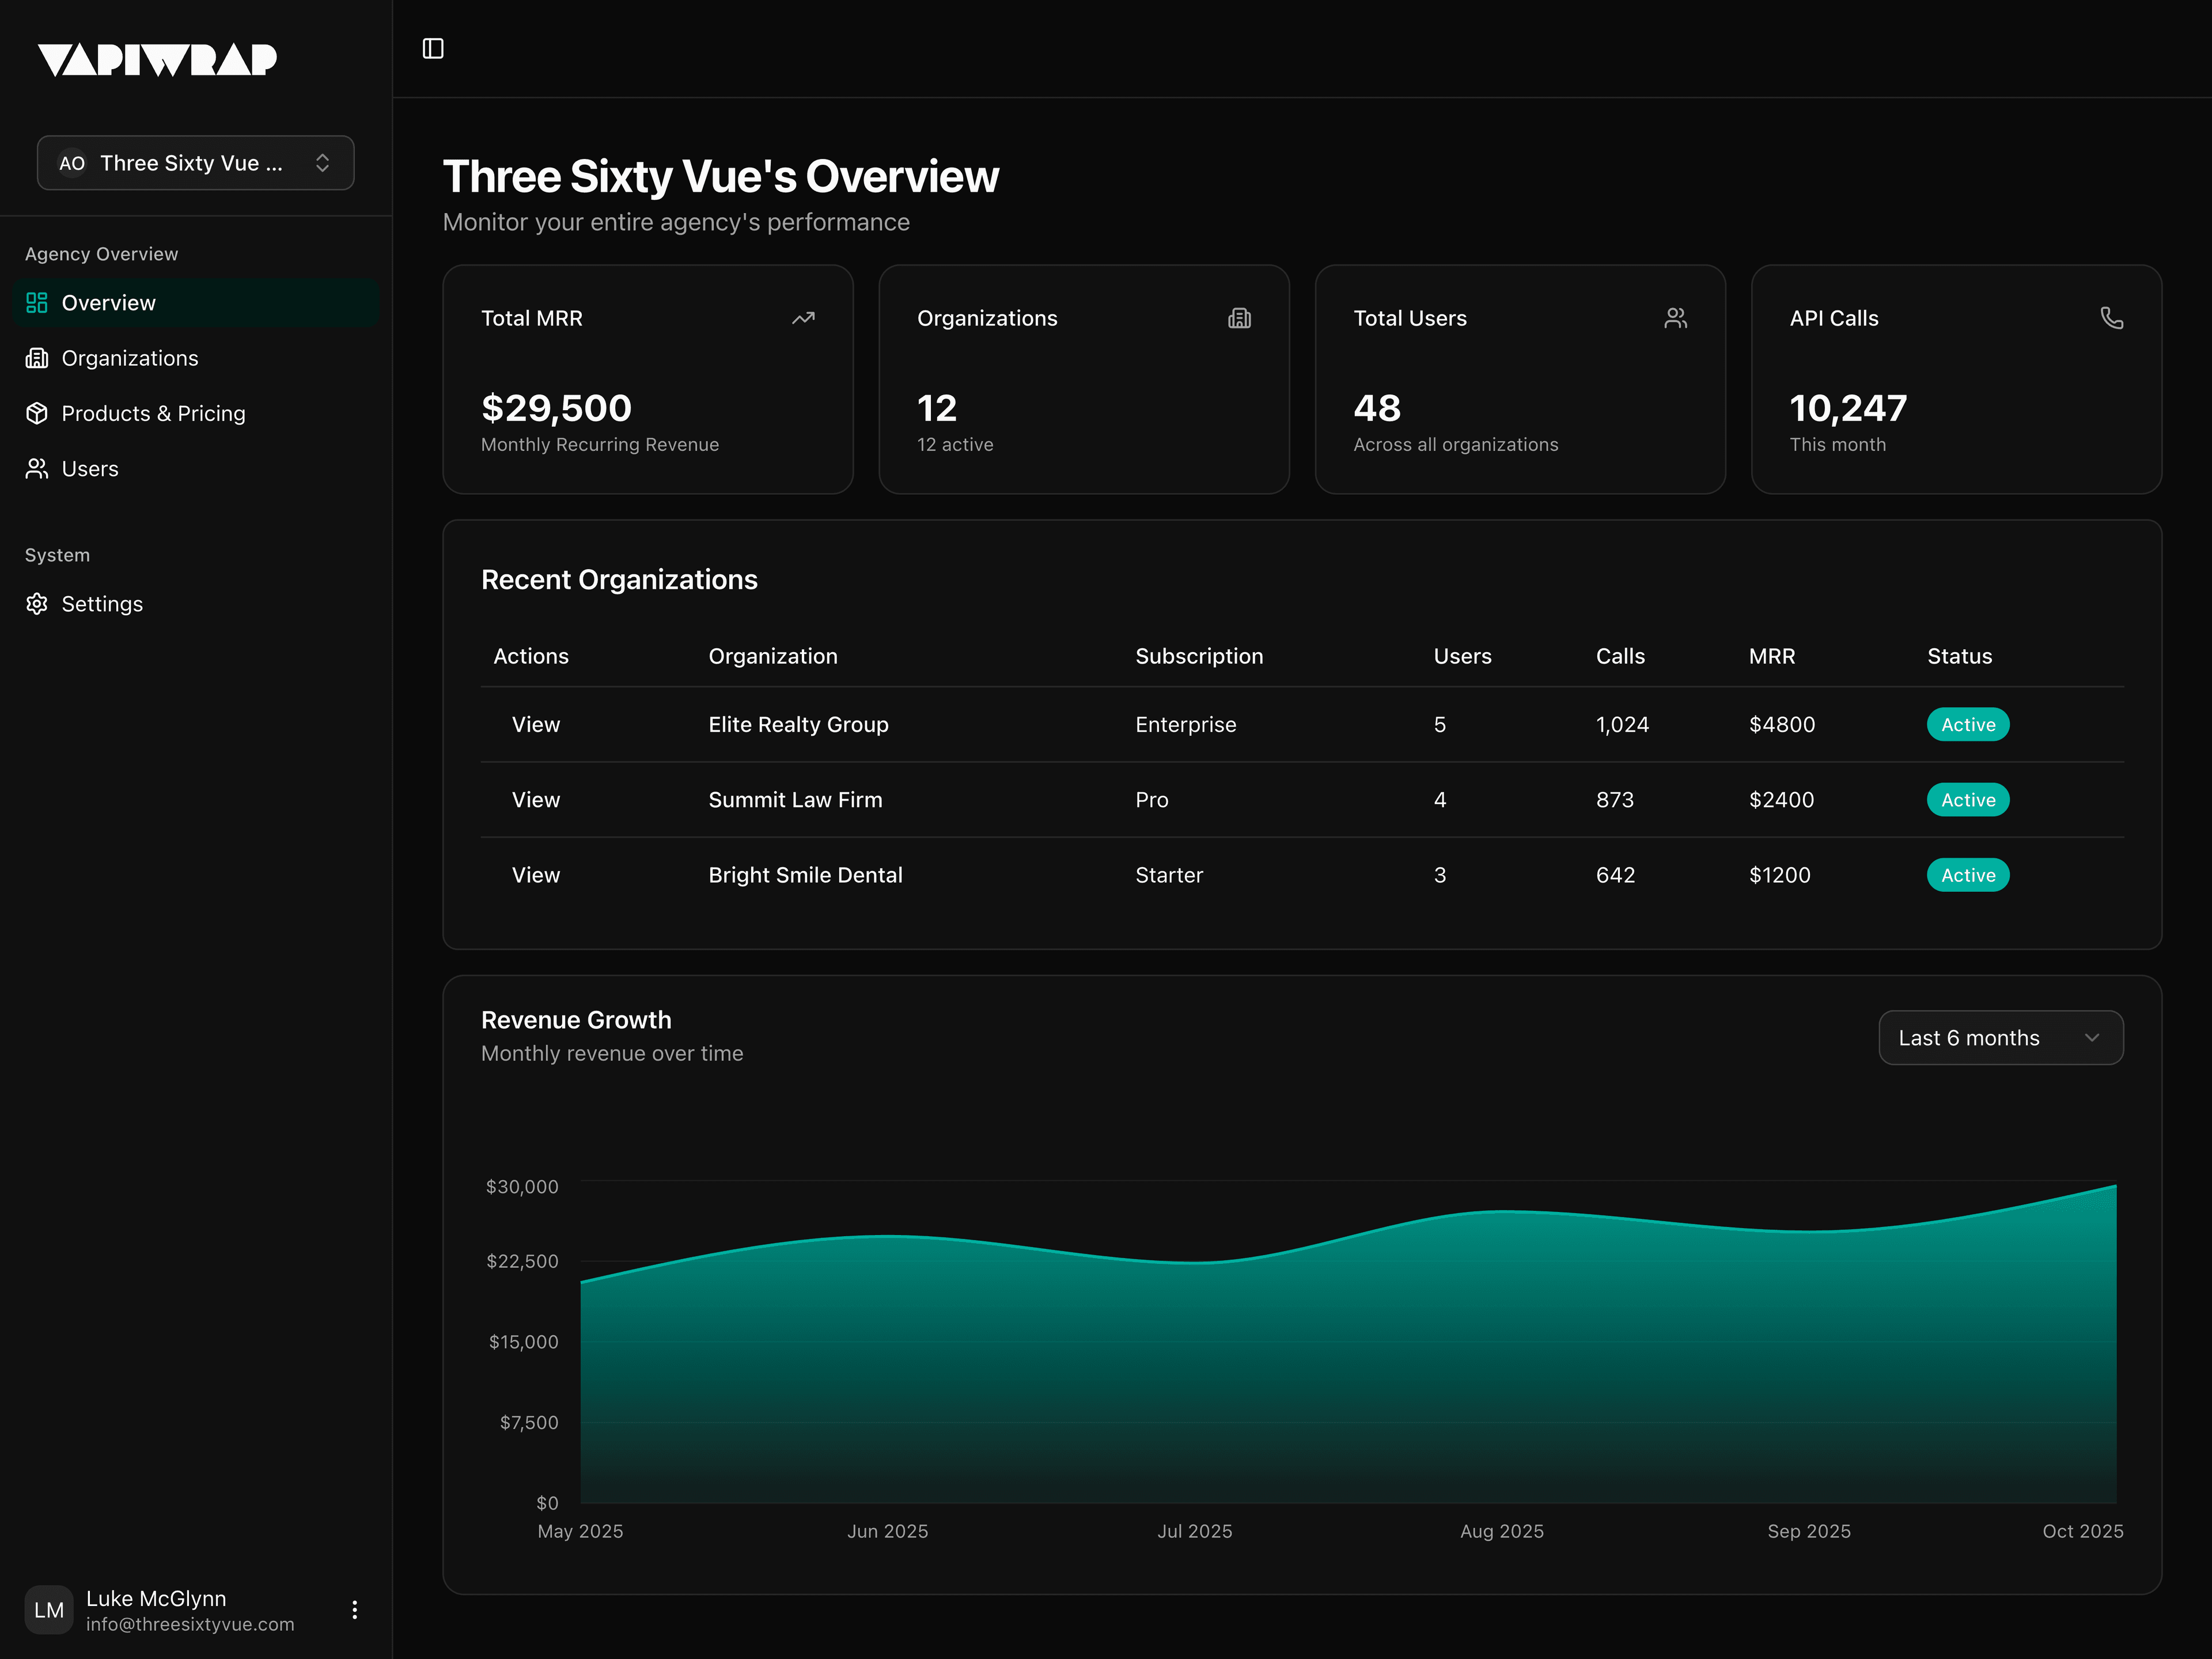Click the people icon on Total Users card
2212x1659 pixels.
click(1675, 318)
